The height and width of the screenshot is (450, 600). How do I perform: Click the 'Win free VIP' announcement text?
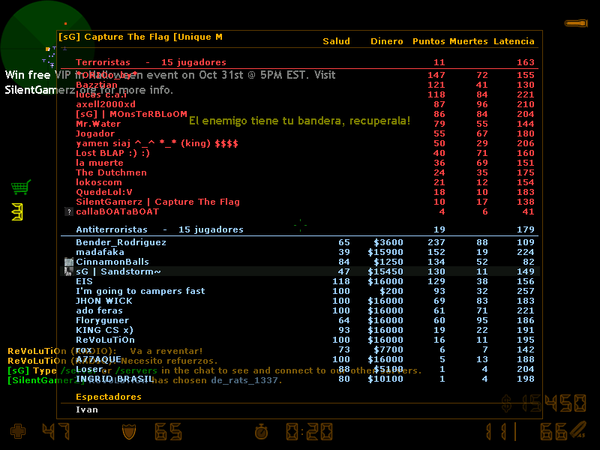pos(170,82)
